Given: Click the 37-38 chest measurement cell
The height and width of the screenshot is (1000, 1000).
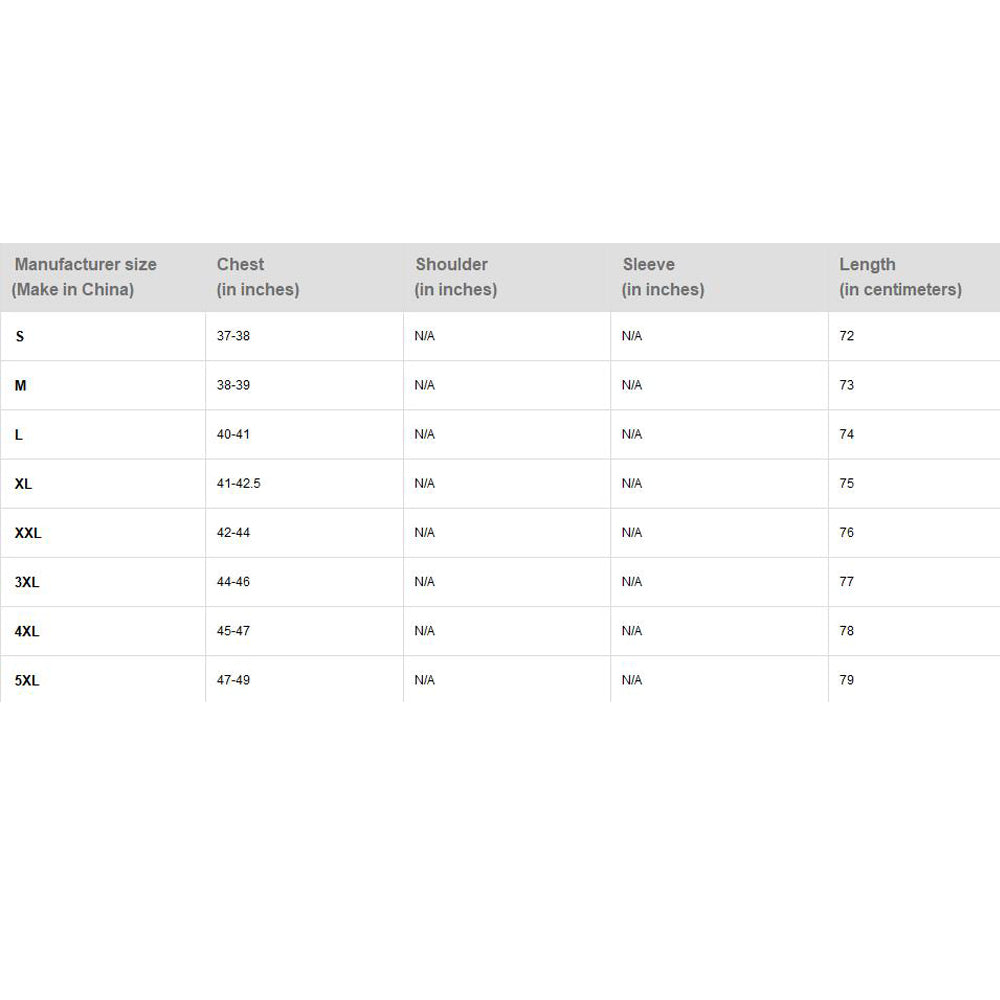Looking at the screenshot, I should tap(233, 336).
